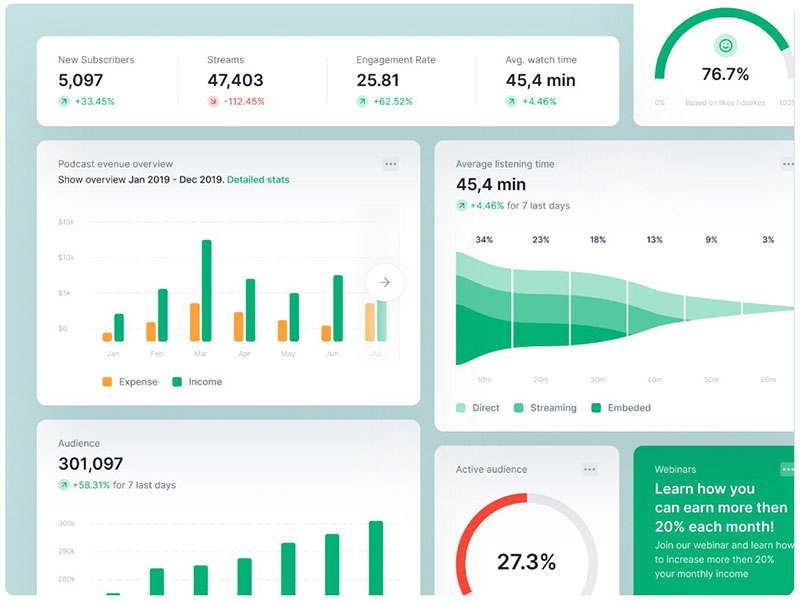Click the Streaming legend color swatch
The width and height of the screenshot is (800, 605).
pos(519,408)
